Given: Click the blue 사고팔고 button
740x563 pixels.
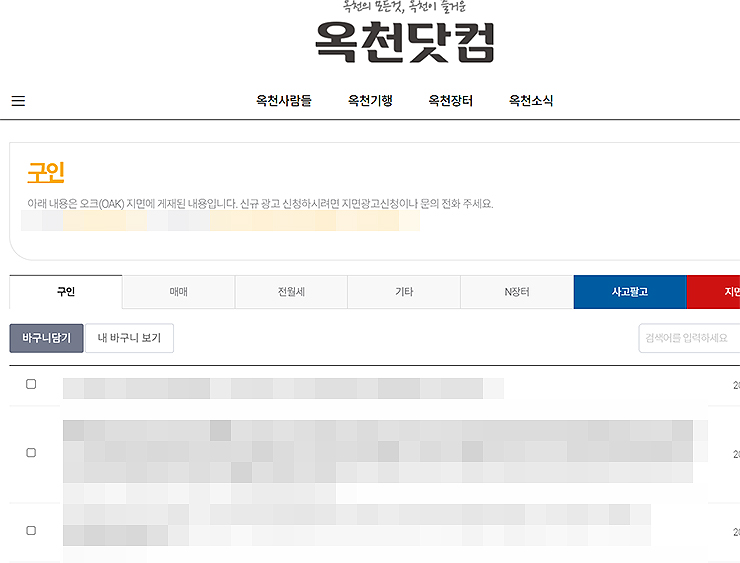Looking at the screenshot, I should click(630, 292).
